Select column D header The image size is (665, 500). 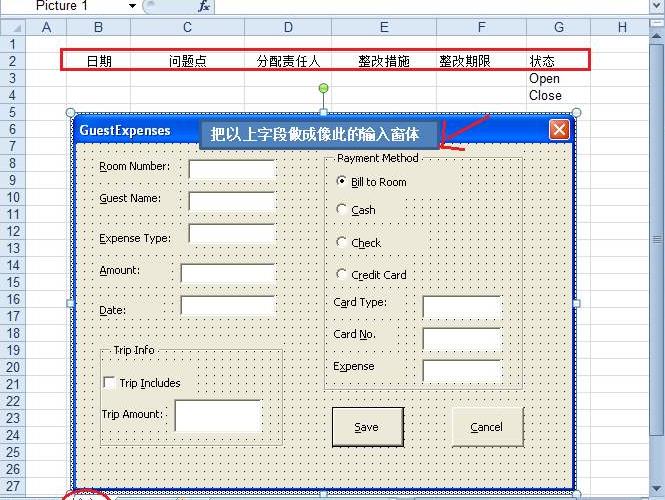pyautogui.click(x=288, y=26)
